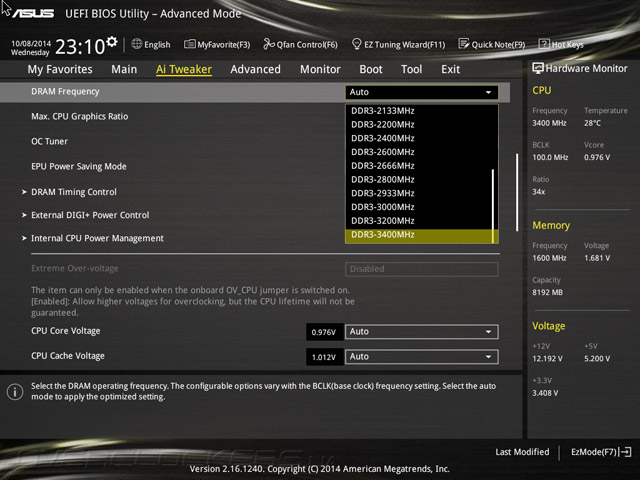Viewport: 640px width, 480px height.
Task: Click the CPU Core Voltage label
Action: pos(66,331)
